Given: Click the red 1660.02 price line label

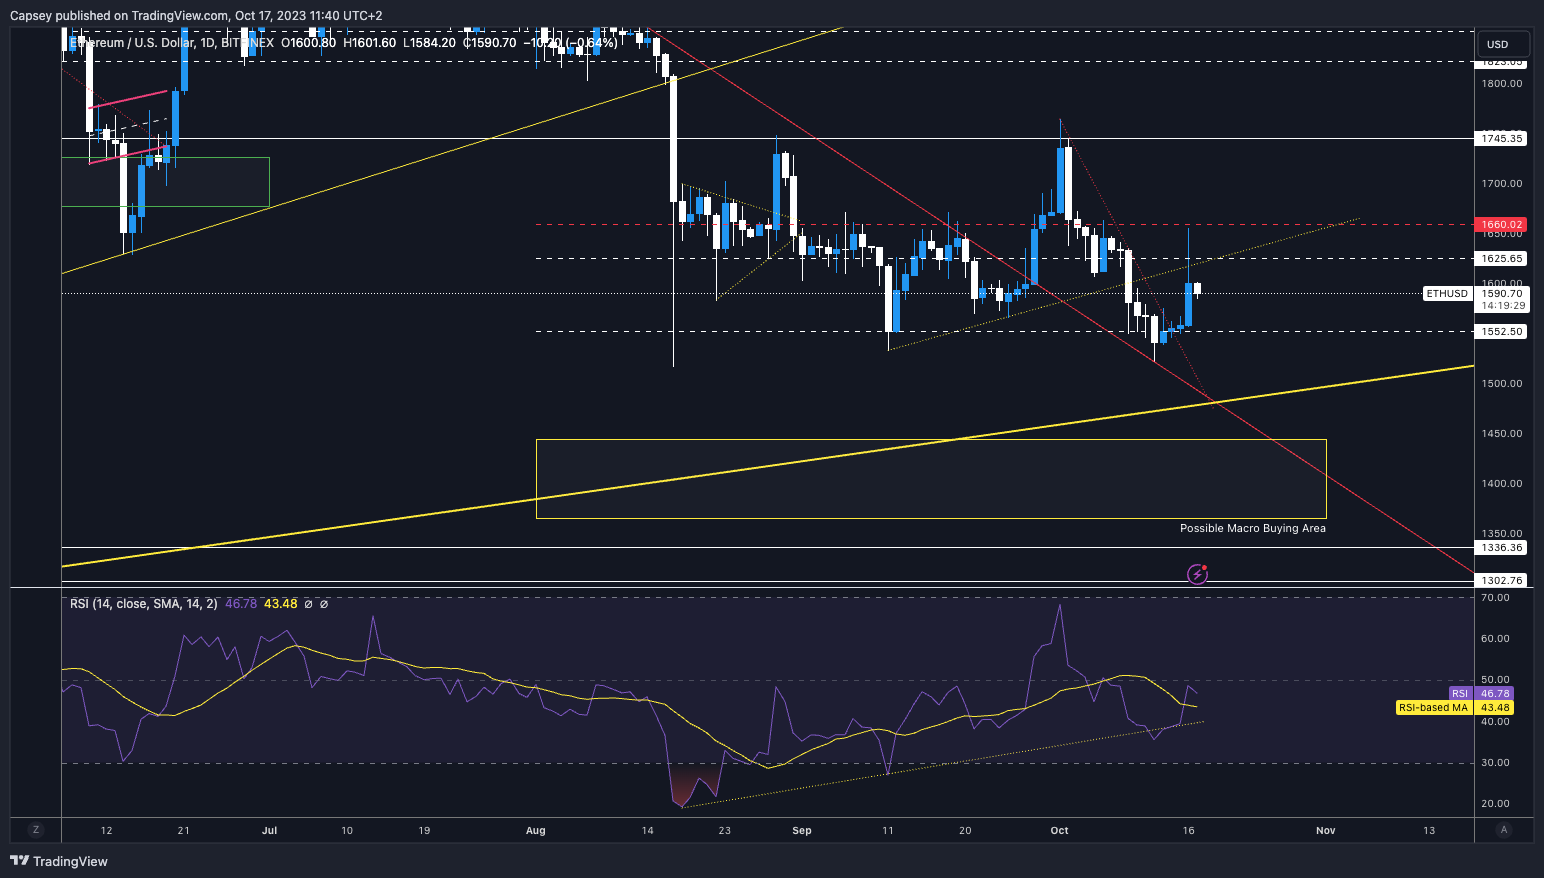Looking at the screenshot, I should [x=1500, y=224].
